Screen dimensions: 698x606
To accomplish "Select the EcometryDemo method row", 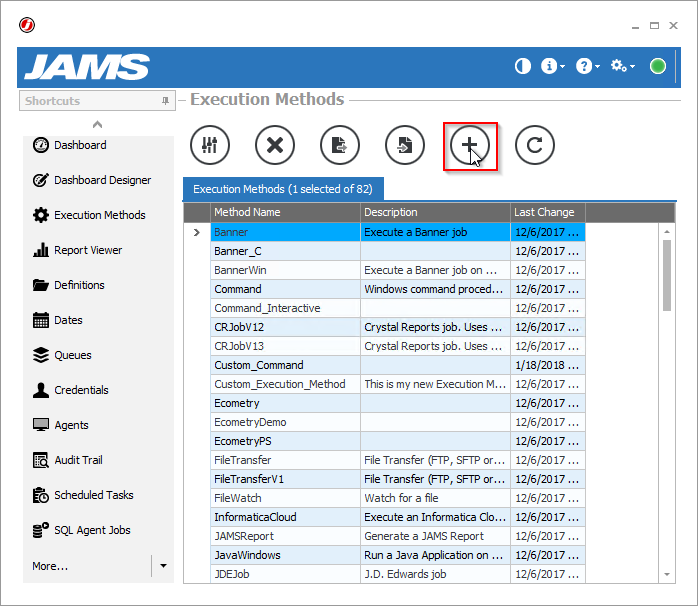I will (398, 422).
